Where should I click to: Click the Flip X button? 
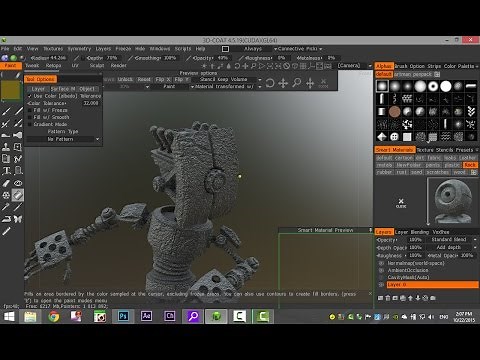pyautogui.click(x=163, y=79)
